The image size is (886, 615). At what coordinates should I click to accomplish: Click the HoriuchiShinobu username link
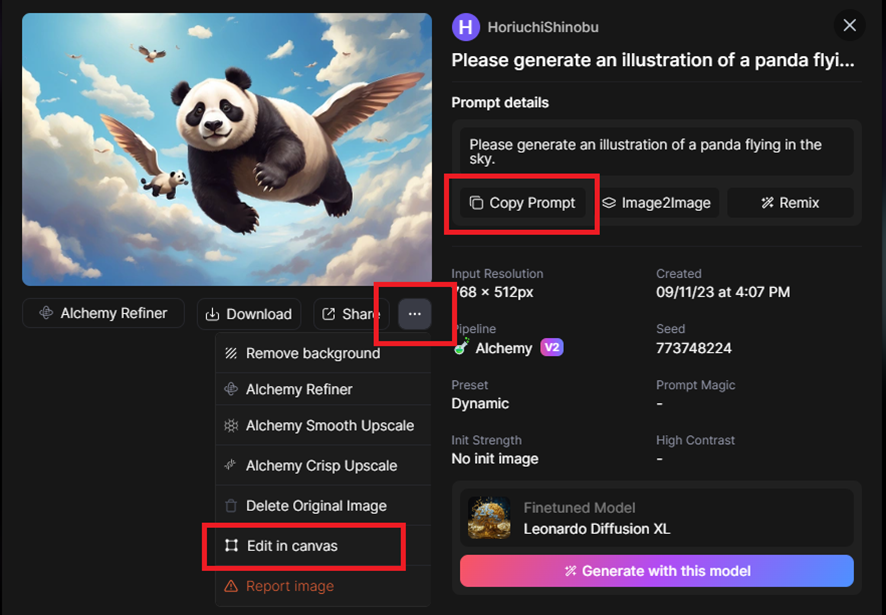pyautogui.click(x=543, y=27)
